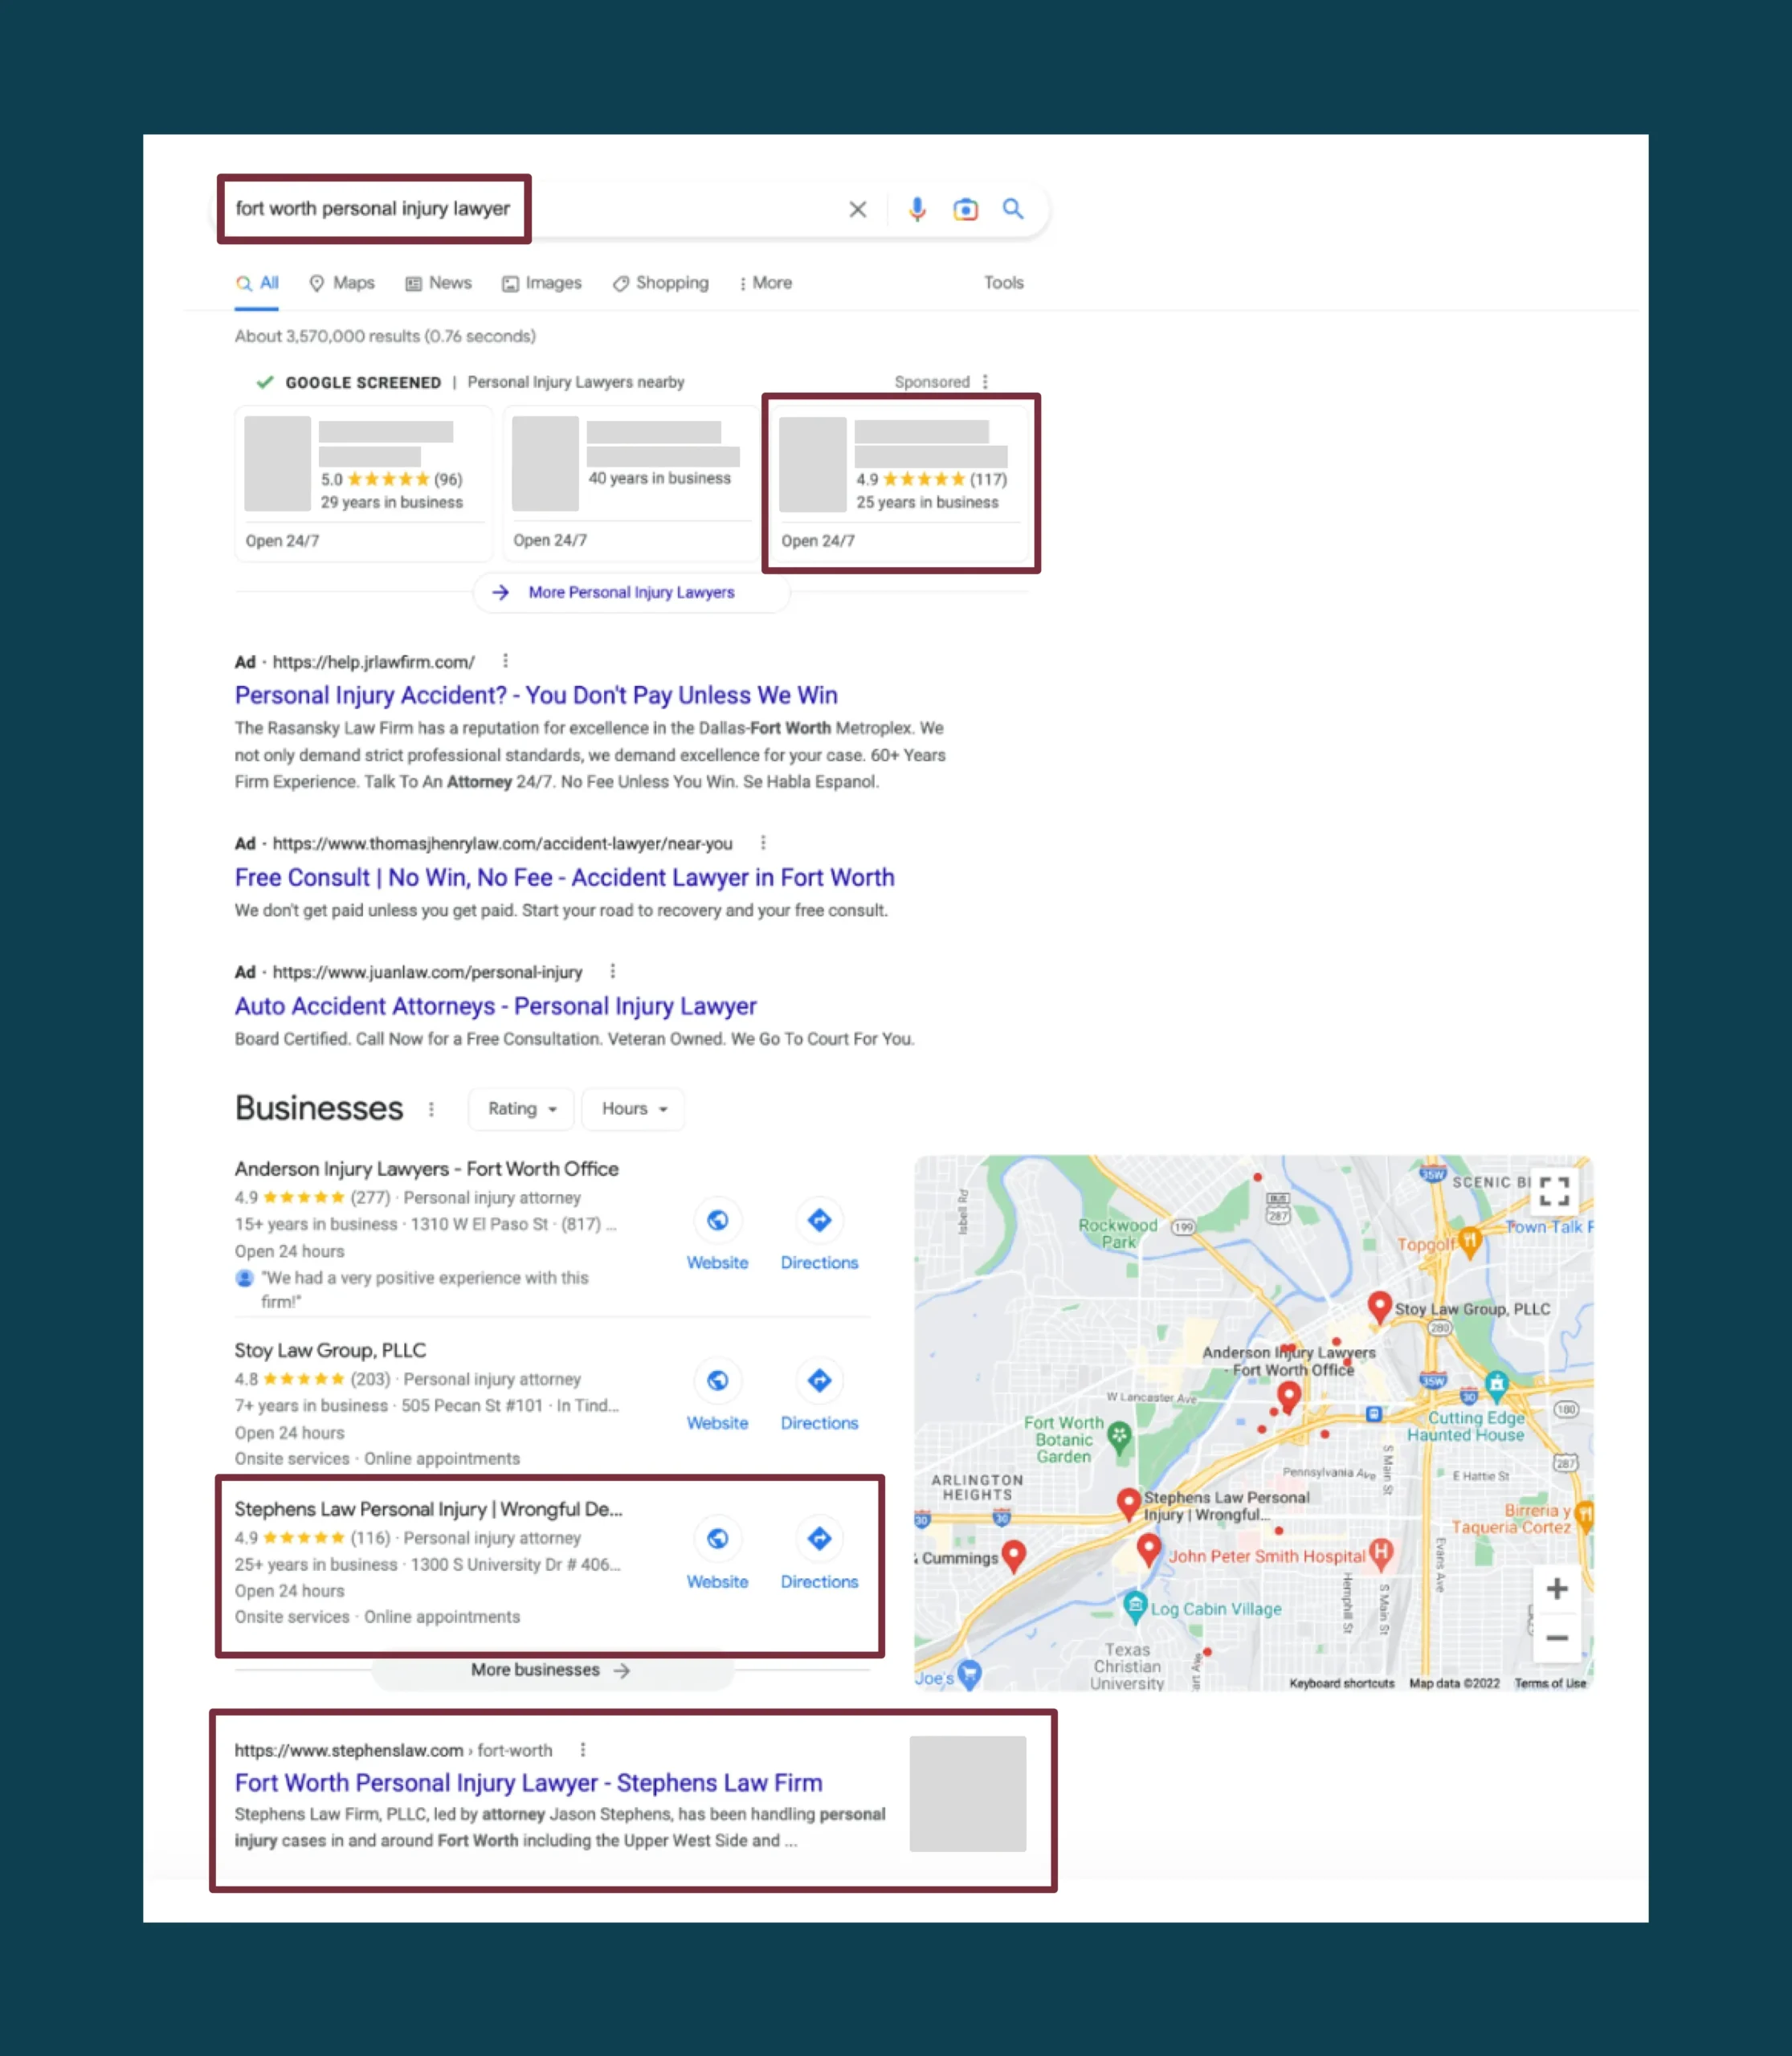This screenshot has width=1792, height=2056.
Task: Expand the Rating filter dropdown
Action: (x=521, y=1109)
